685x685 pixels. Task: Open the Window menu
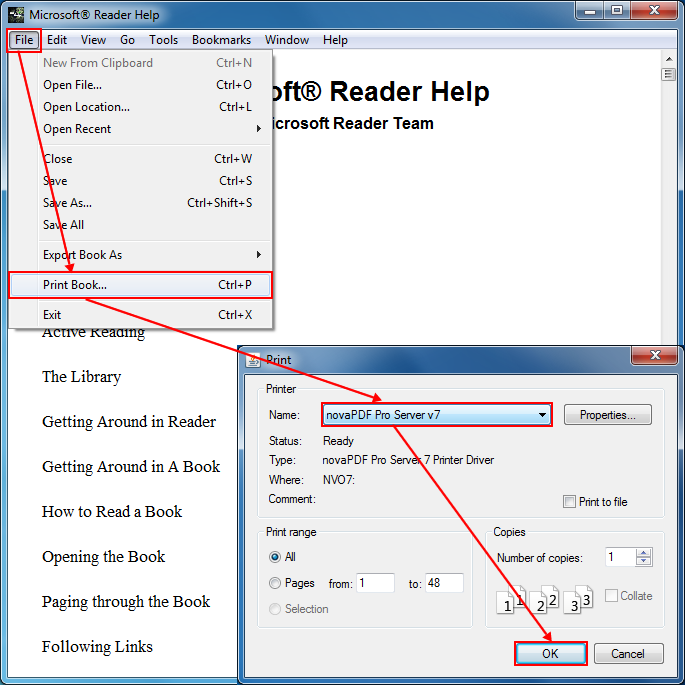click(x=287, y=40)
